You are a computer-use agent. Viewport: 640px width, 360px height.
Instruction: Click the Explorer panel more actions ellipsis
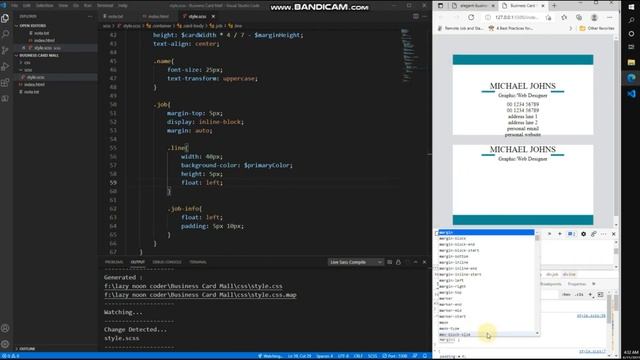pos(90,16)
